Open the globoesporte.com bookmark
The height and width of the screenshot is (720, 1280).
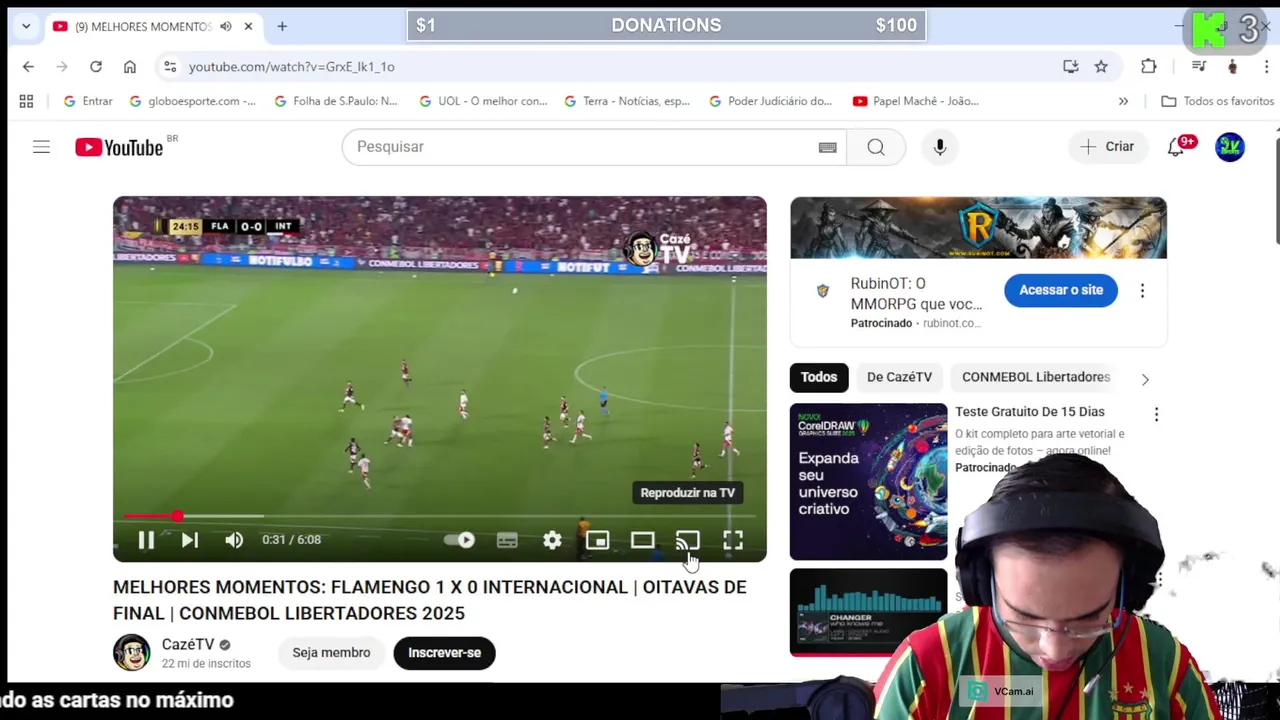(x=192, y=101)
